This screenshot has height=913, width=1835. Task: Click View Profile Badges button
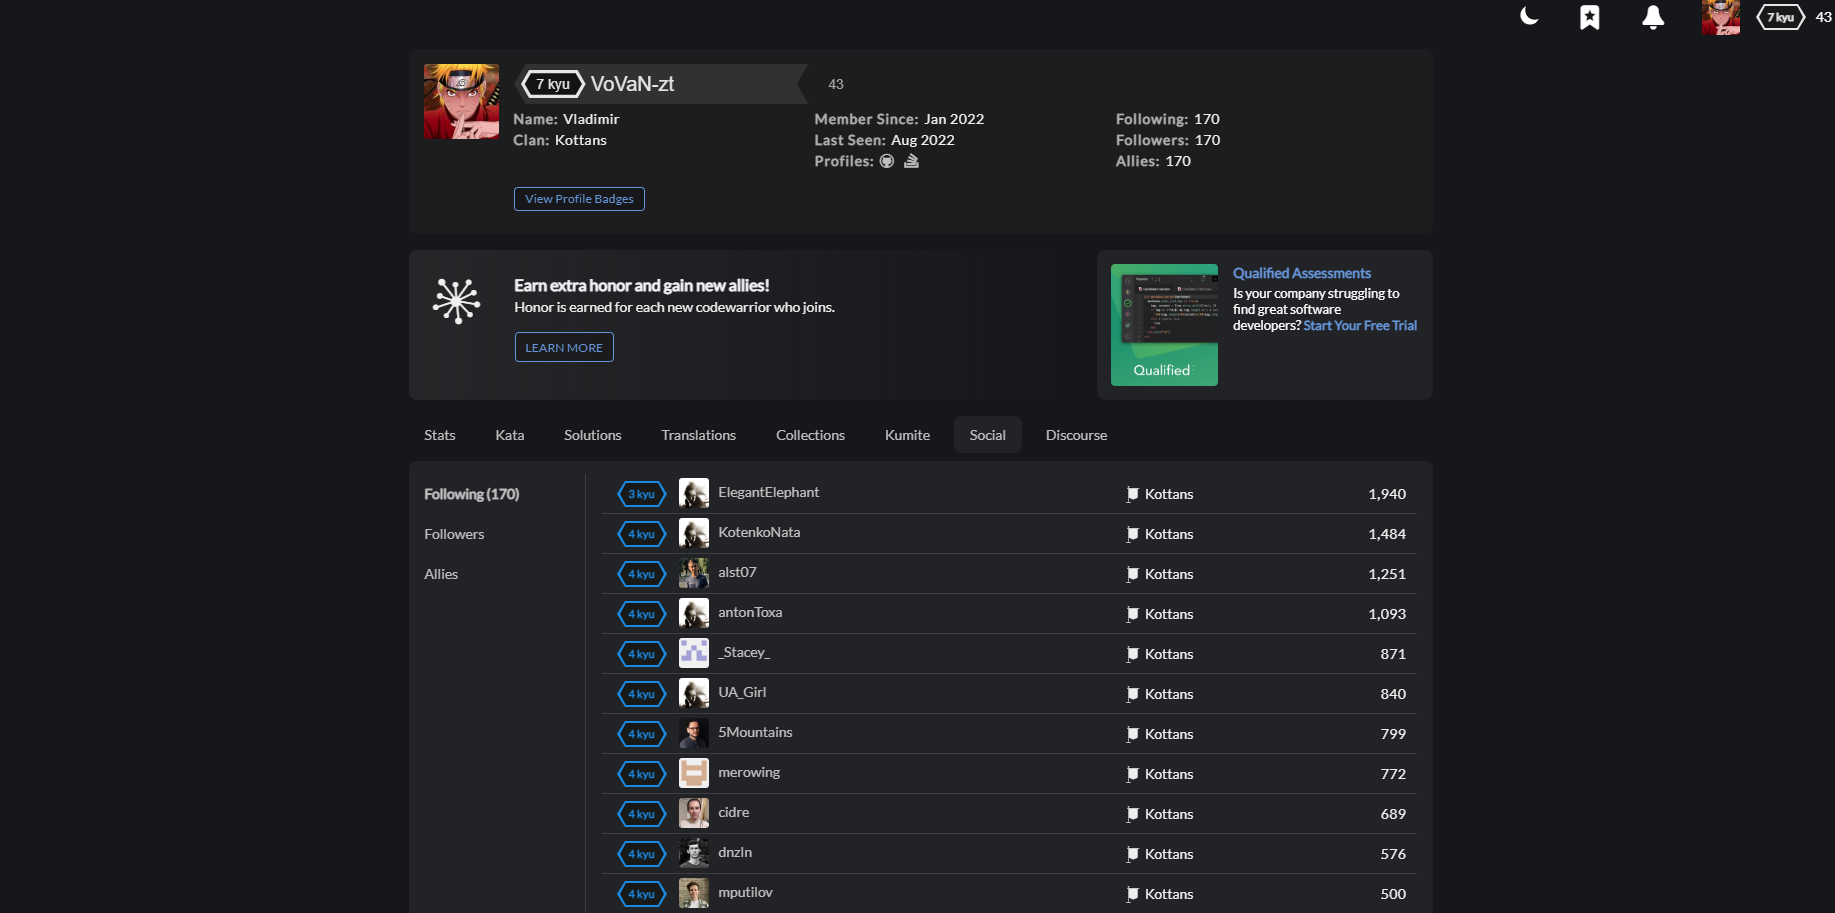[x=579, y=199]
